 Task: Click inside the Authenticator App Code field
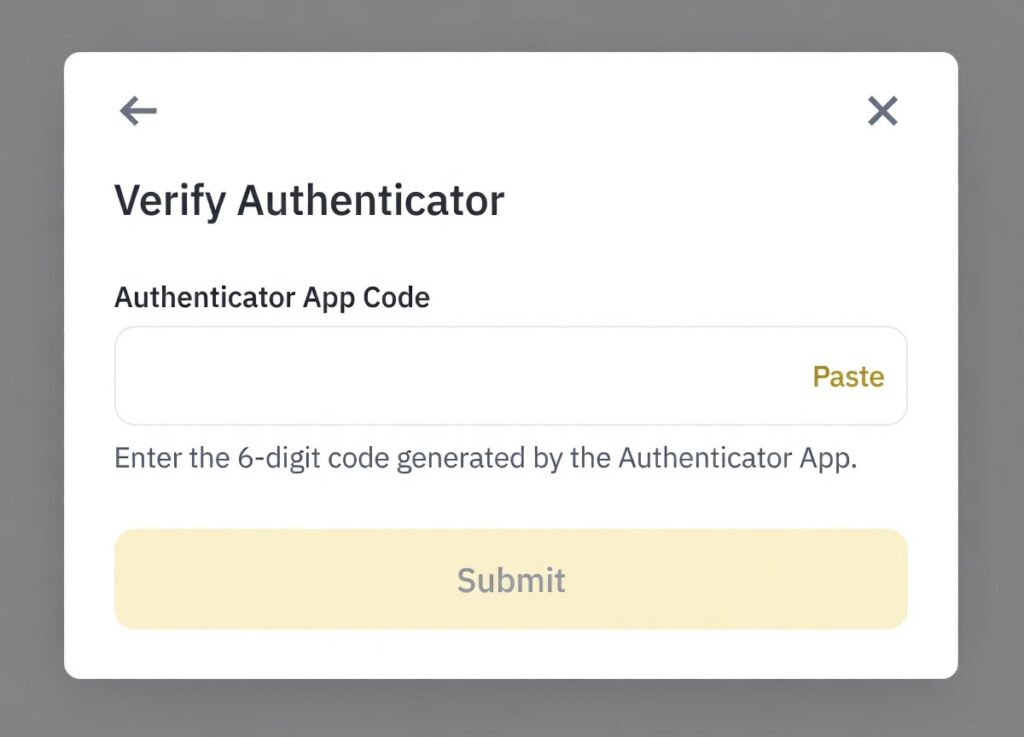(x=400, y=375)
